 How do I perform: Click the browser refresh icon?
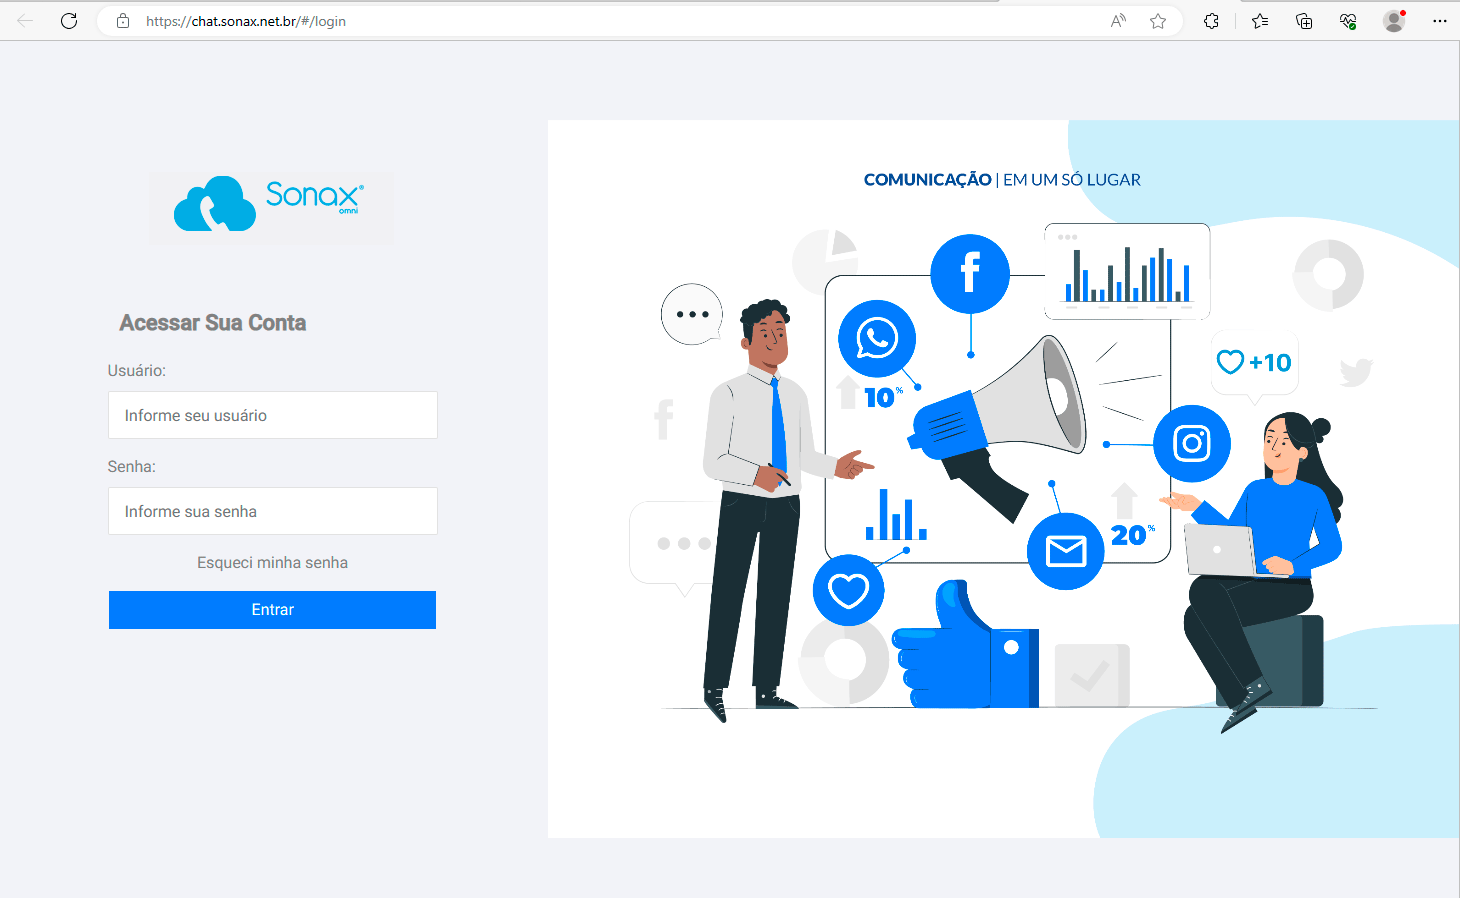[69, 21]
